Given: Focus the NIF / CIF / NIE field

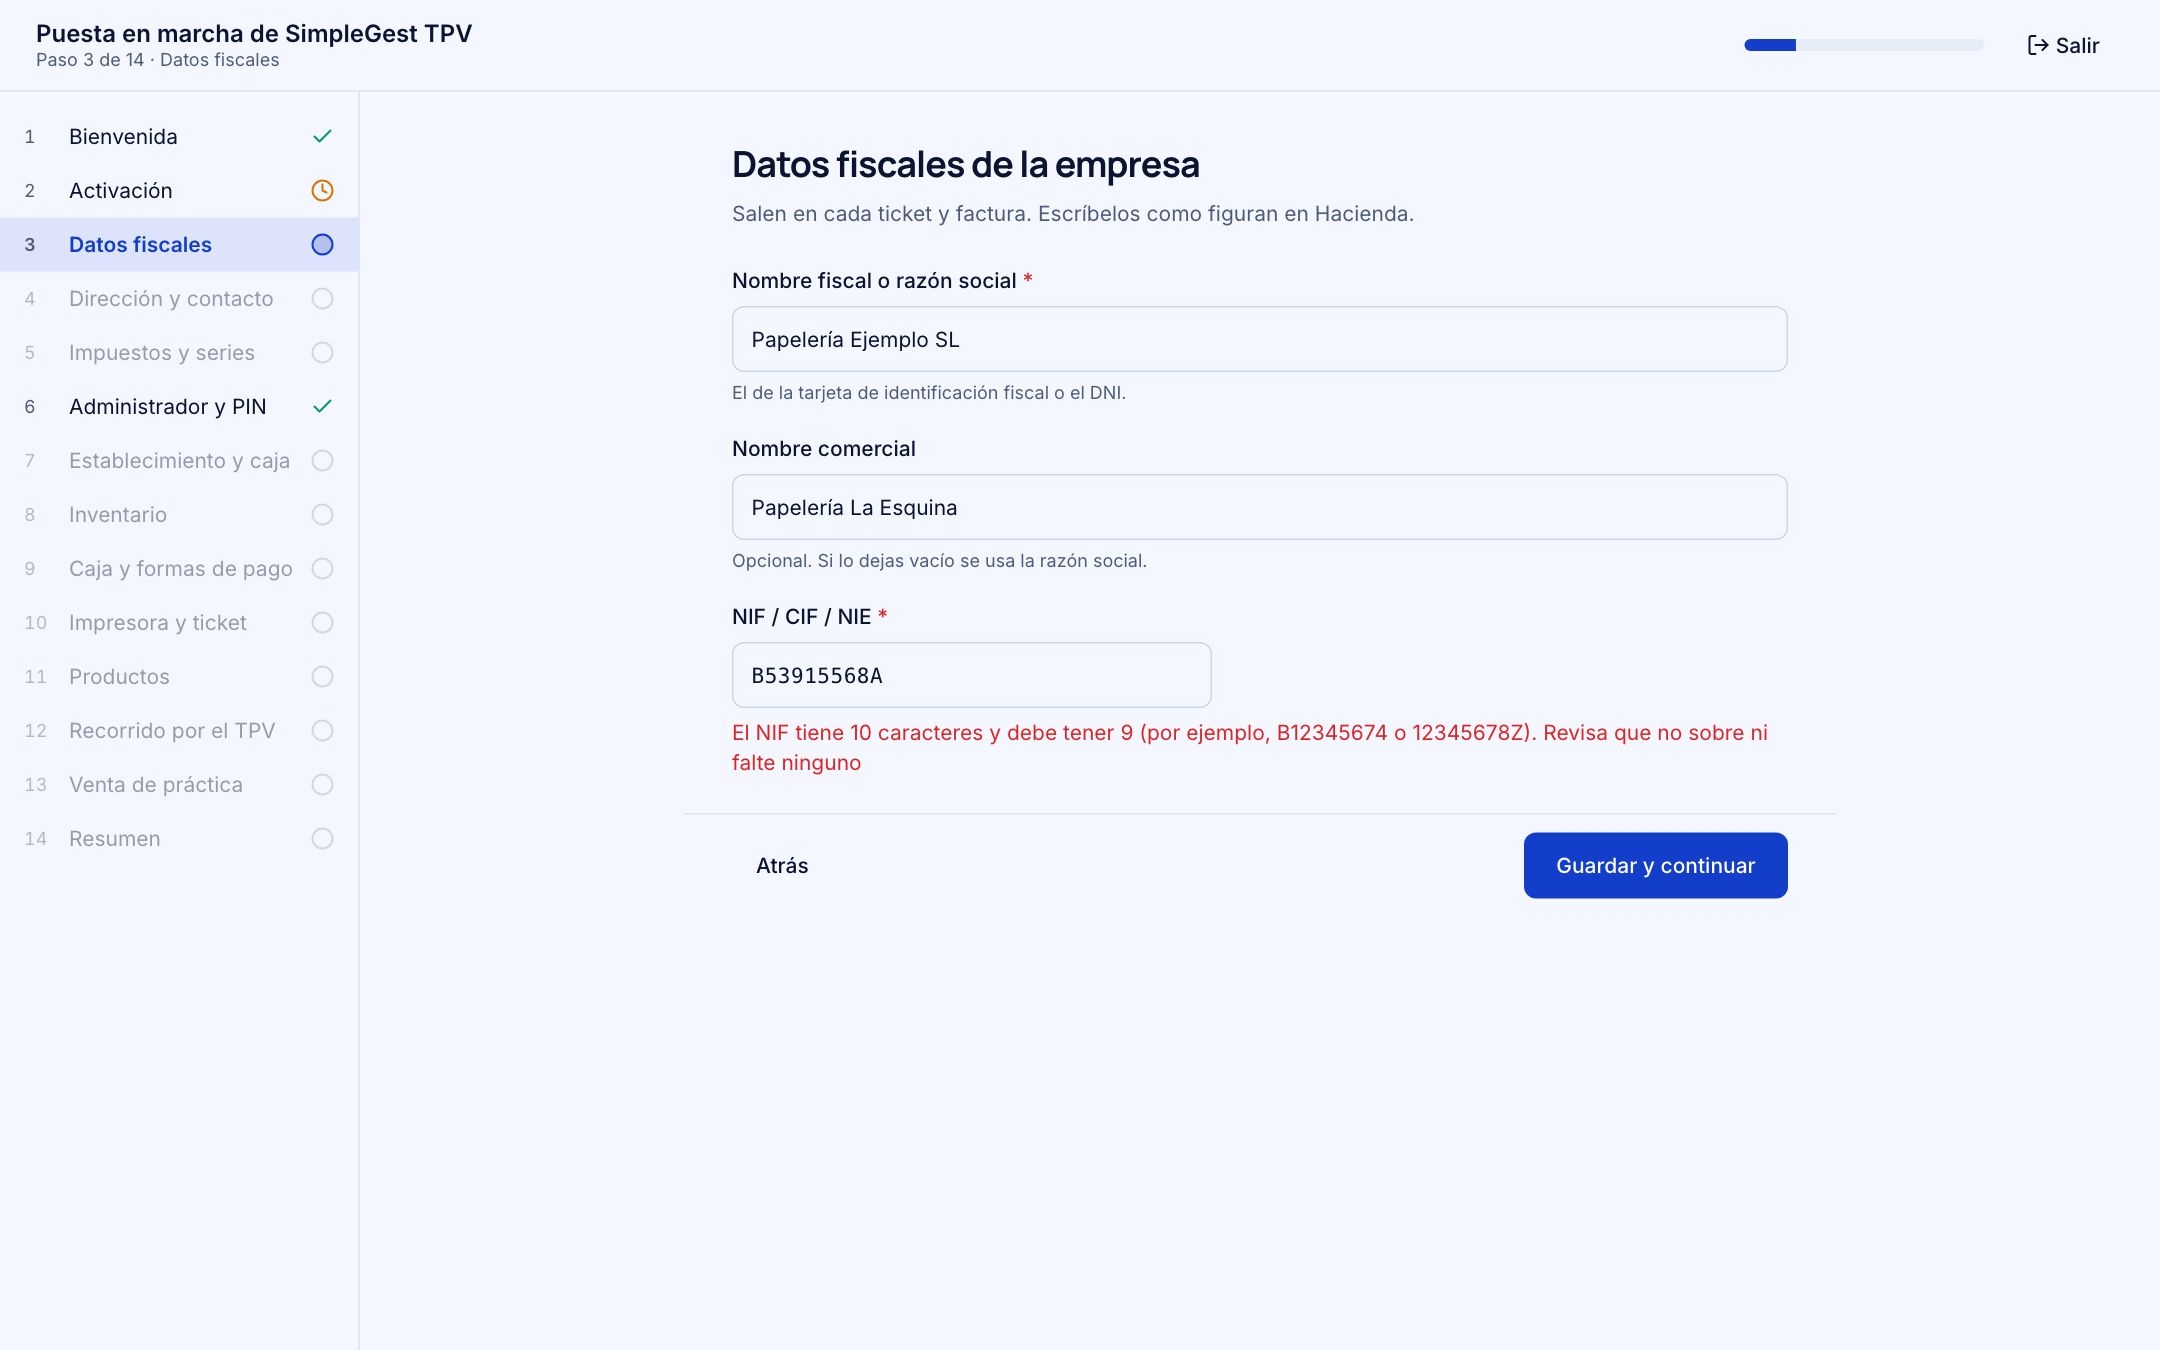Looking at the screenshot, I should (x=971, y=675).
